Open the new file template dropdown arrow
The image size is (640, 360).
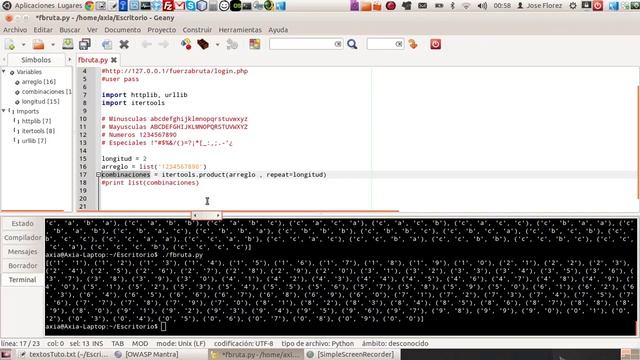pos(23,44)
